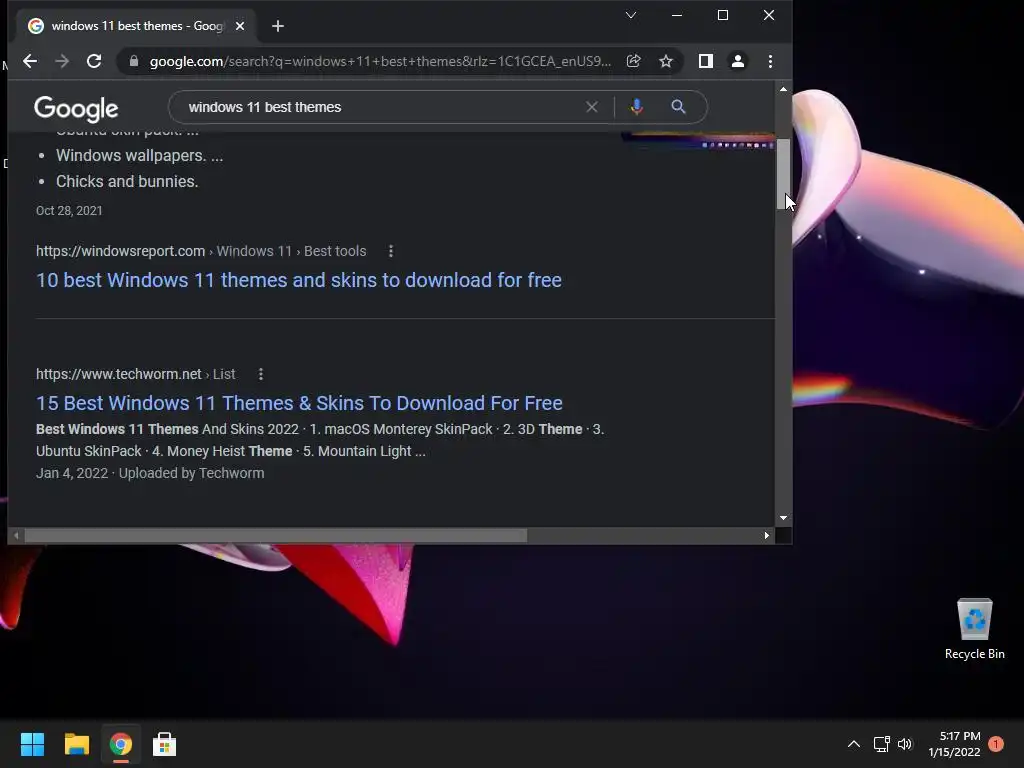This screenshot has width=1024, height=768.
Task: Click the forward navigation arrow
Action: (x=62, y=61)
